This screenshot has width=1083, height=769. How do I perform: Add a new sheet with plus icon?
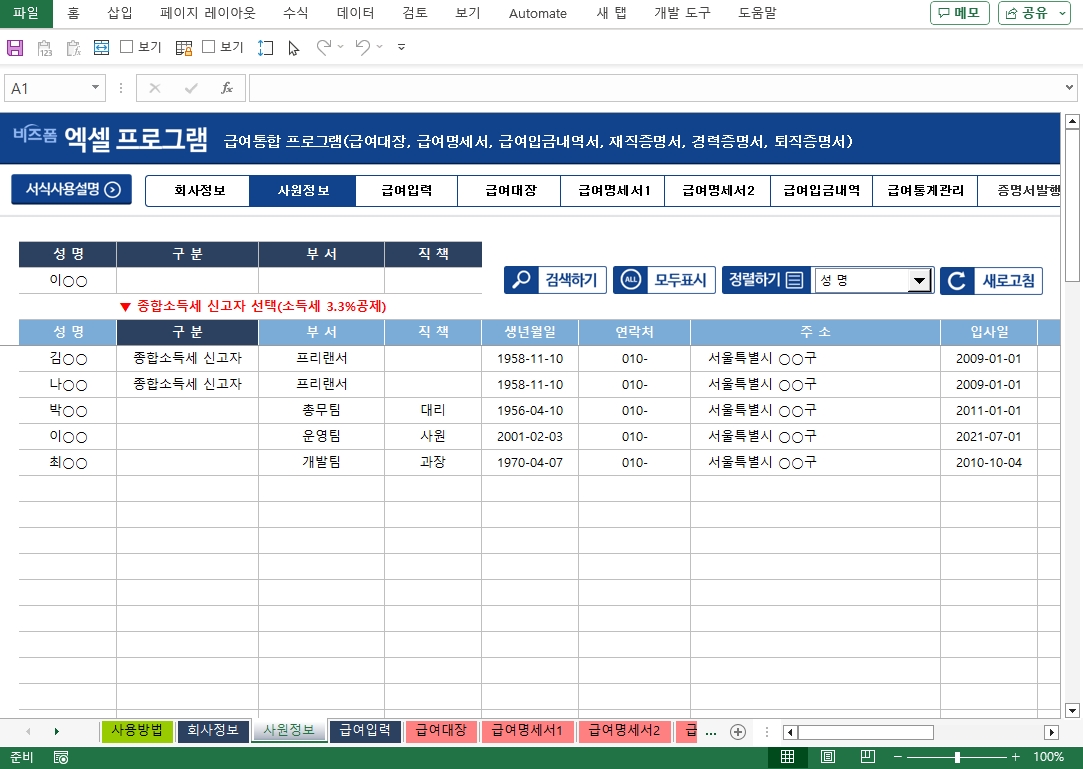click(x=738, y=732)
